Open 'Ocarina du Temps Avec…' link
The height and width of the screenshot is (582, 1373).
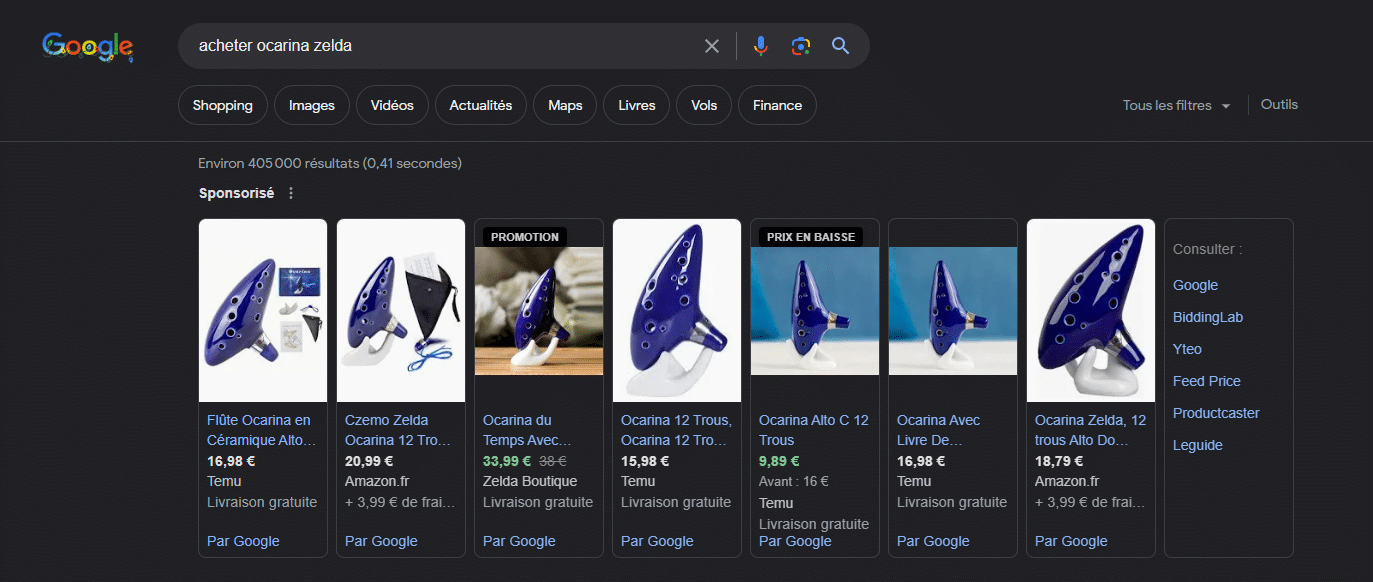coord(528,430)
